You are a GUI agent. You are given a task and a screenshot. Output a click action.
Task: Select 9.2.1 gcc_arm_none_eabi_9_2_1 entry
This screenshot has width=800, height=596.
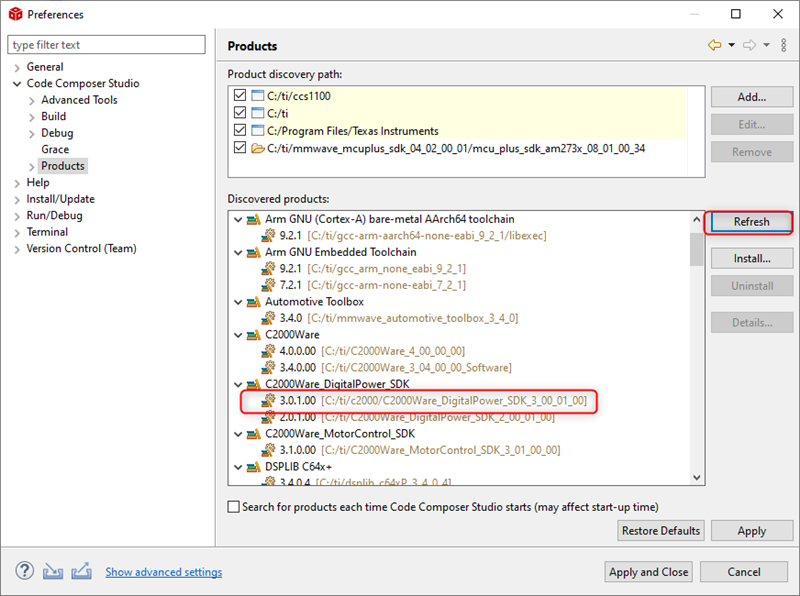point(363,268)
